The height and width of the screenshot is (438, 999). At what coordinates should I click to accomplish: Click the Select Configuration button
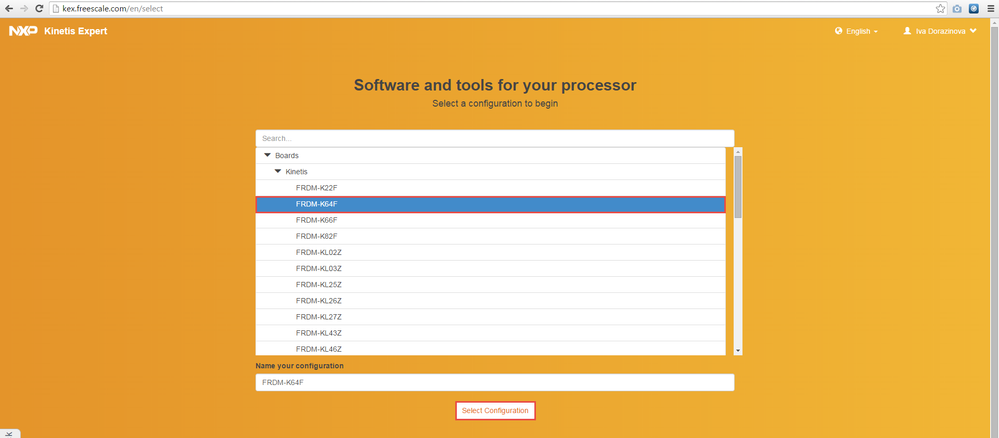(495, 411)
